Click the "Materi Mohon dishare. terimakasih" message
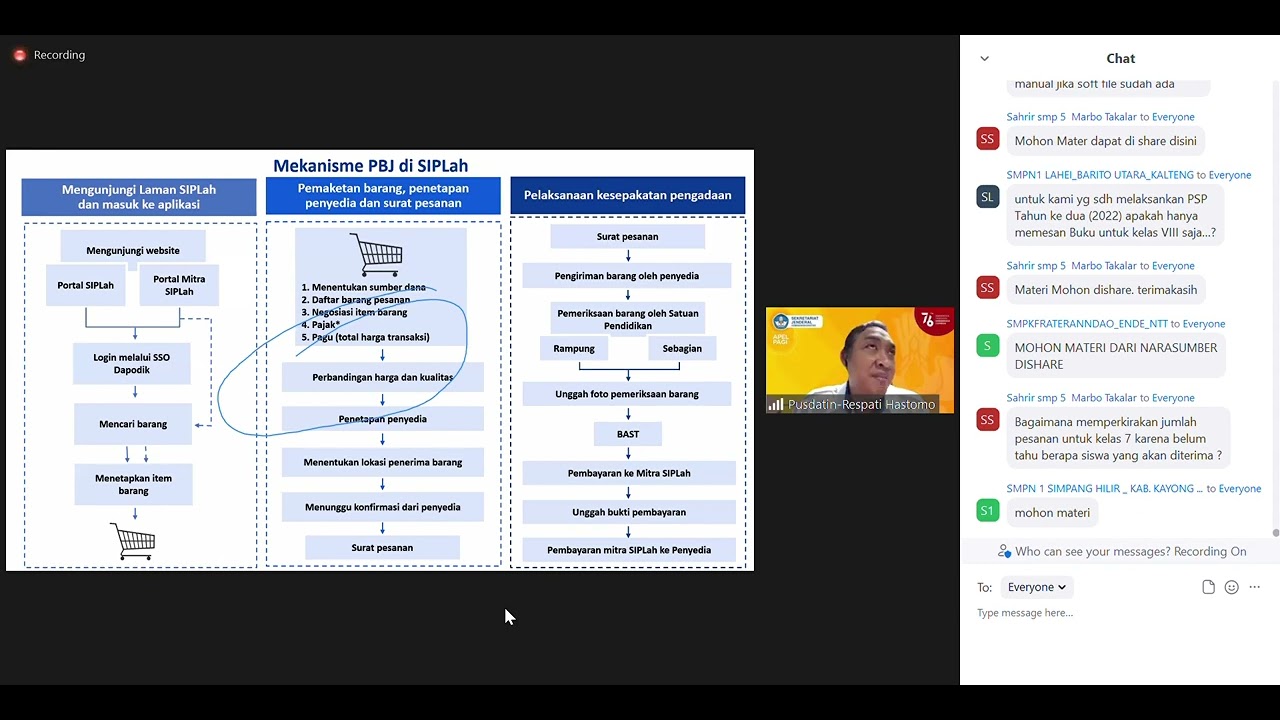The height and width of the screenshot is (720, 1280). pos(1105,289)
